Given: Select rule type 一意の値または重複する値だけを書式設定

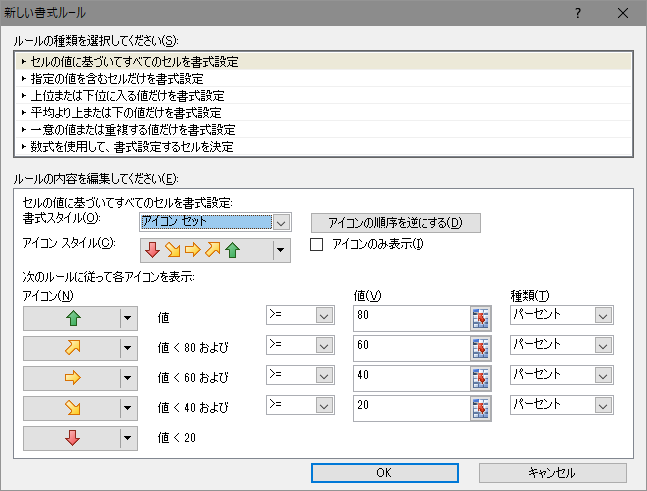Looking at the screenshot, I should 324,130.
